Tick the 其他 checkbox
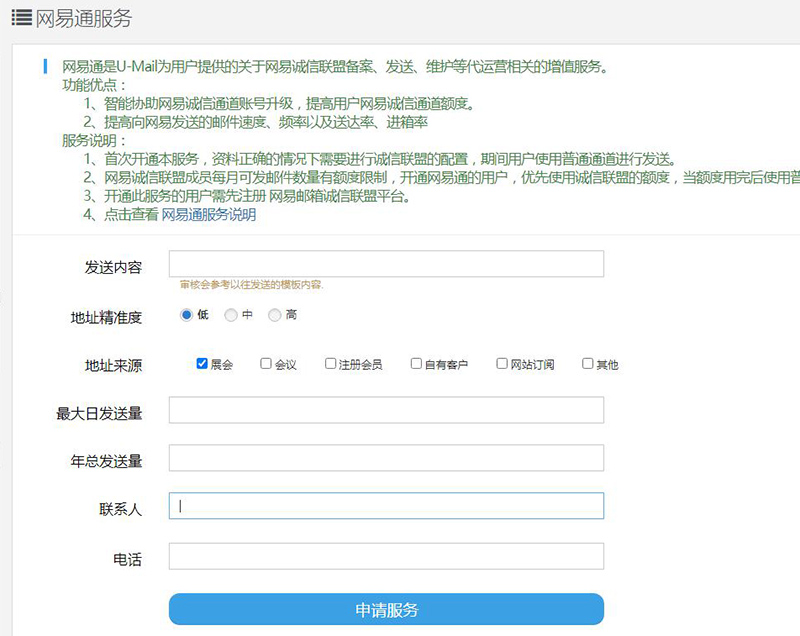Image resolution: width=800 pixels, height=636 pixels. tap(588, 364)
